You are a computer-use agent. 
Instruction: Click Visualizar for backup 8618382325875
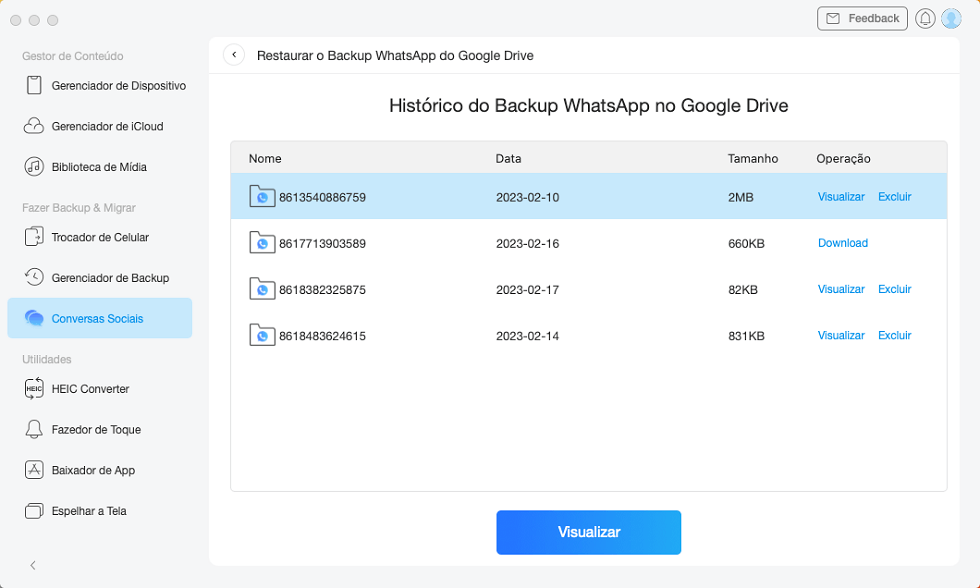pos(841,289)
